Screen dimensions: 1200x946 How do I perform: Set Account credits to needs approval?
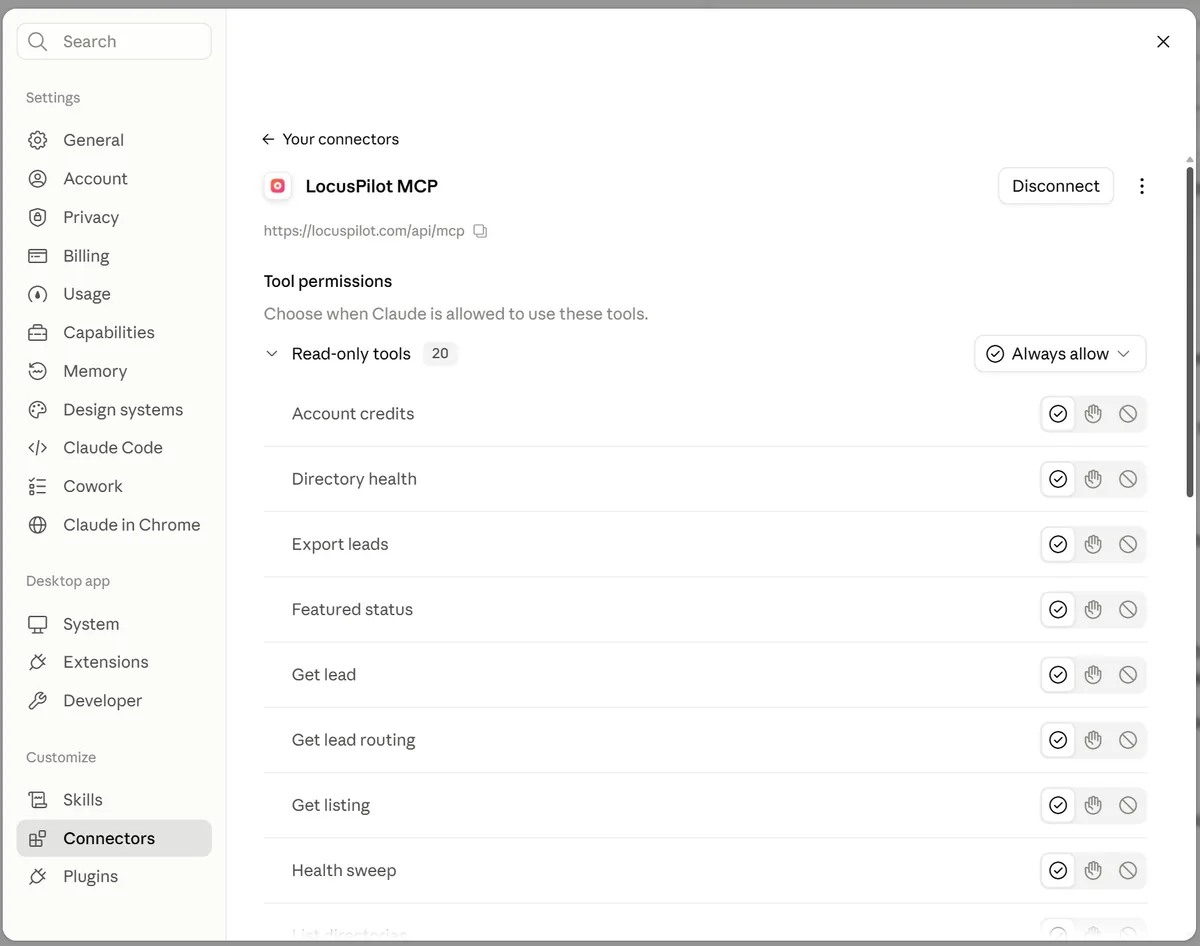click(1093, 414)
